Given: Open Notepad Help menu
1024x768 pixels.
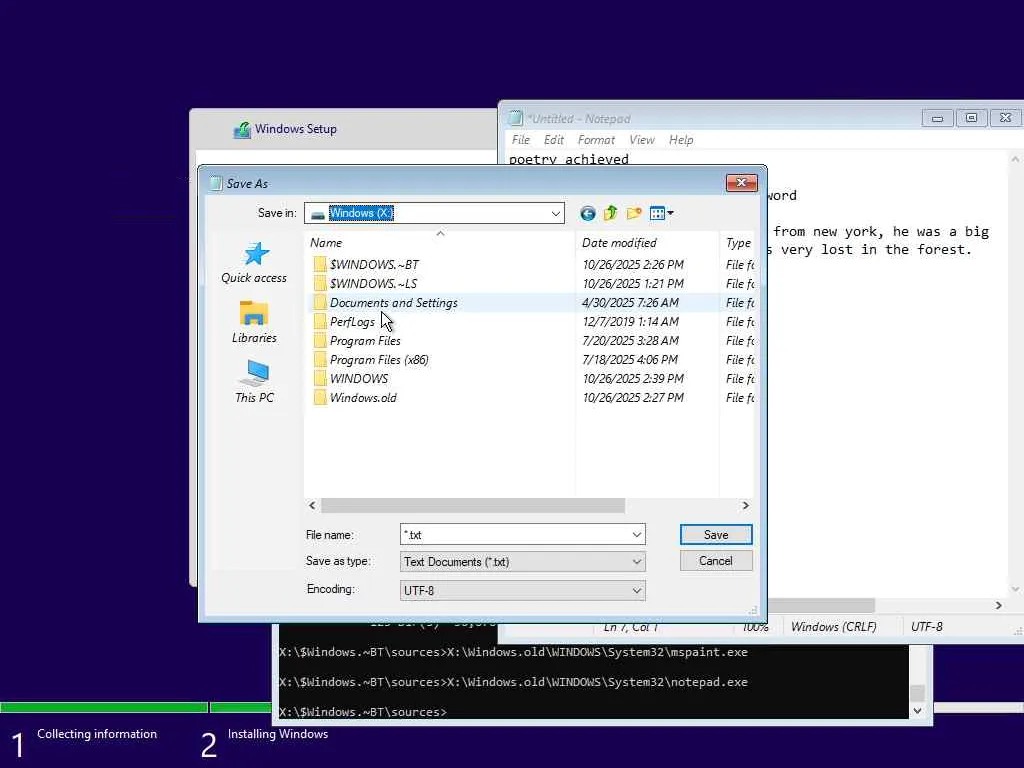Looking at the screenshot, I should [x=681, y=140].
